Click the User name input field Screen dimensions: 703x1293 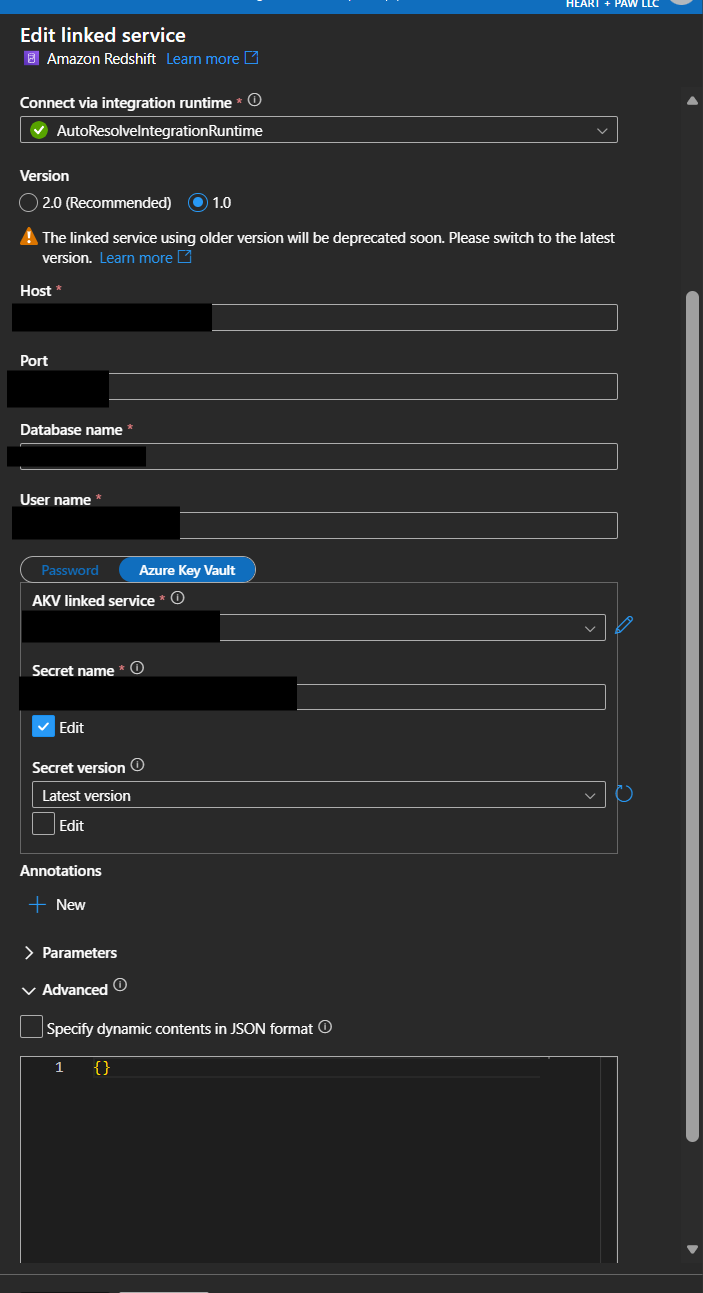pos(319,526)
